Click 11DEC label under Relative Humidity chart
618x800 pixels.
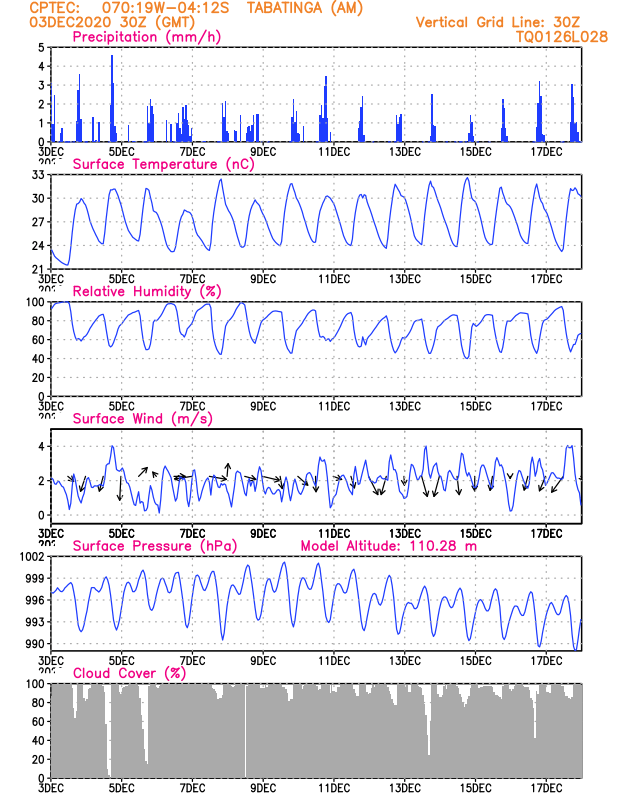333,406
